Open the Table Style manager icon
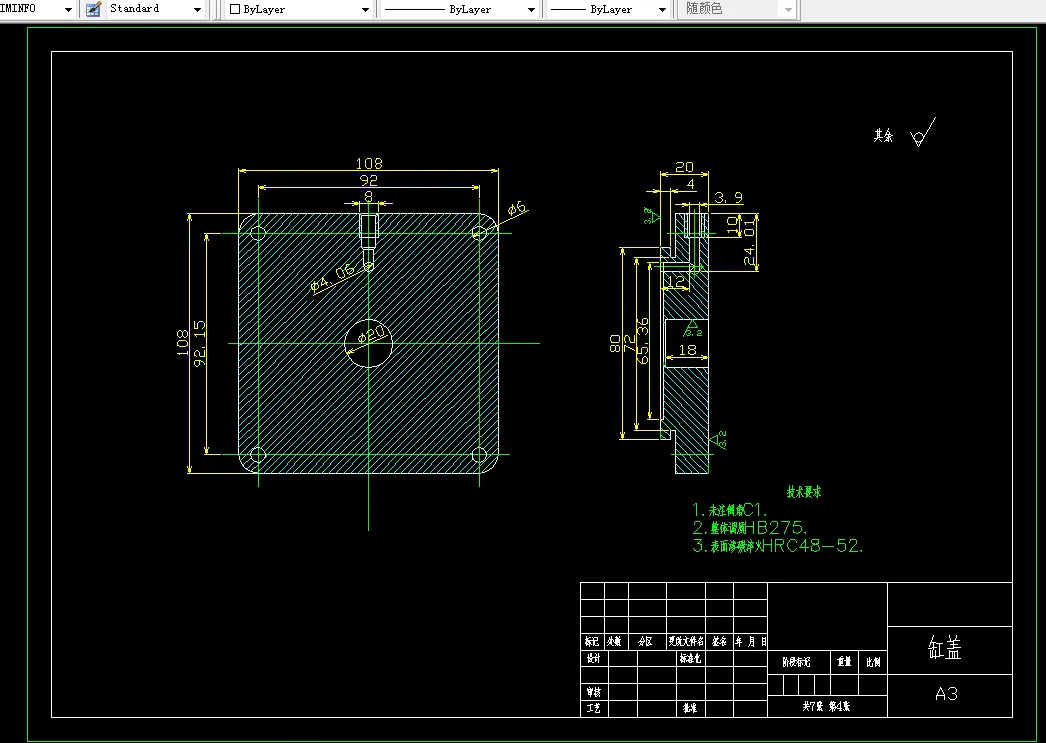Screen dimensions: 1046x743 tap(93, 9)
